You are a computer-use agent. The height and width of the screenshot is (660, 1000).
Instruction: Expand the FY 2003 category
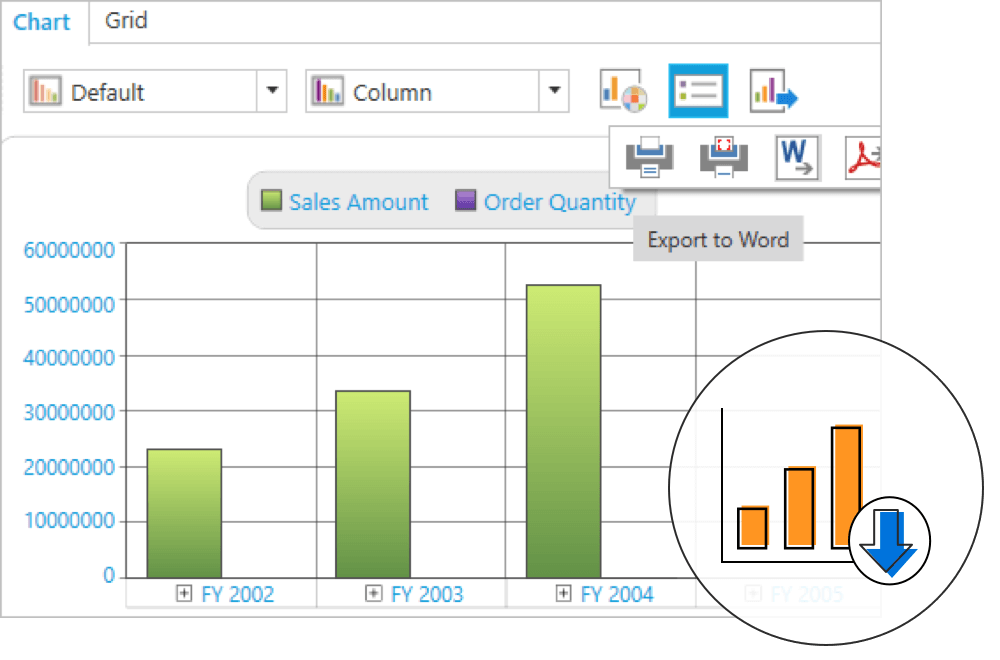click(374, 593)
